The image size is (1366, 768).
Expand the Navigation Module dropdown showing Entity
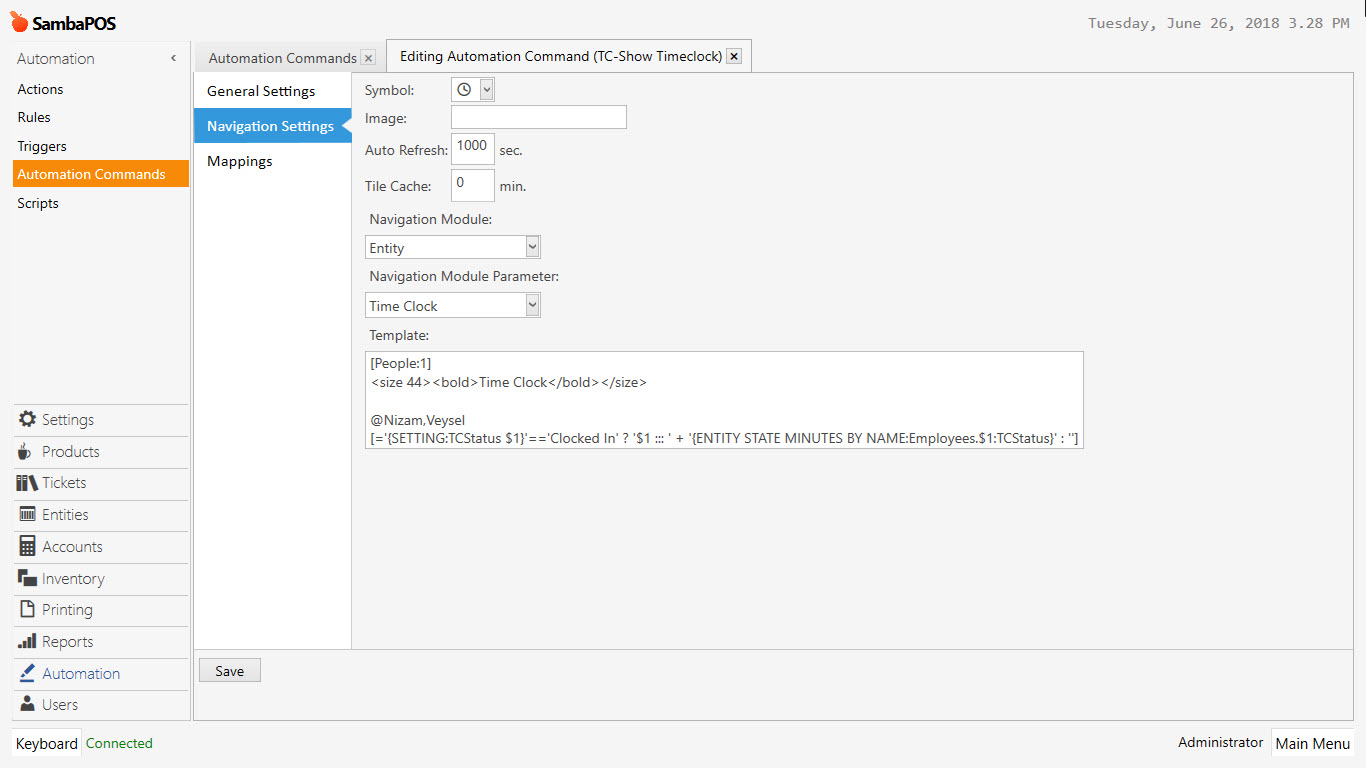coord(532,247)
